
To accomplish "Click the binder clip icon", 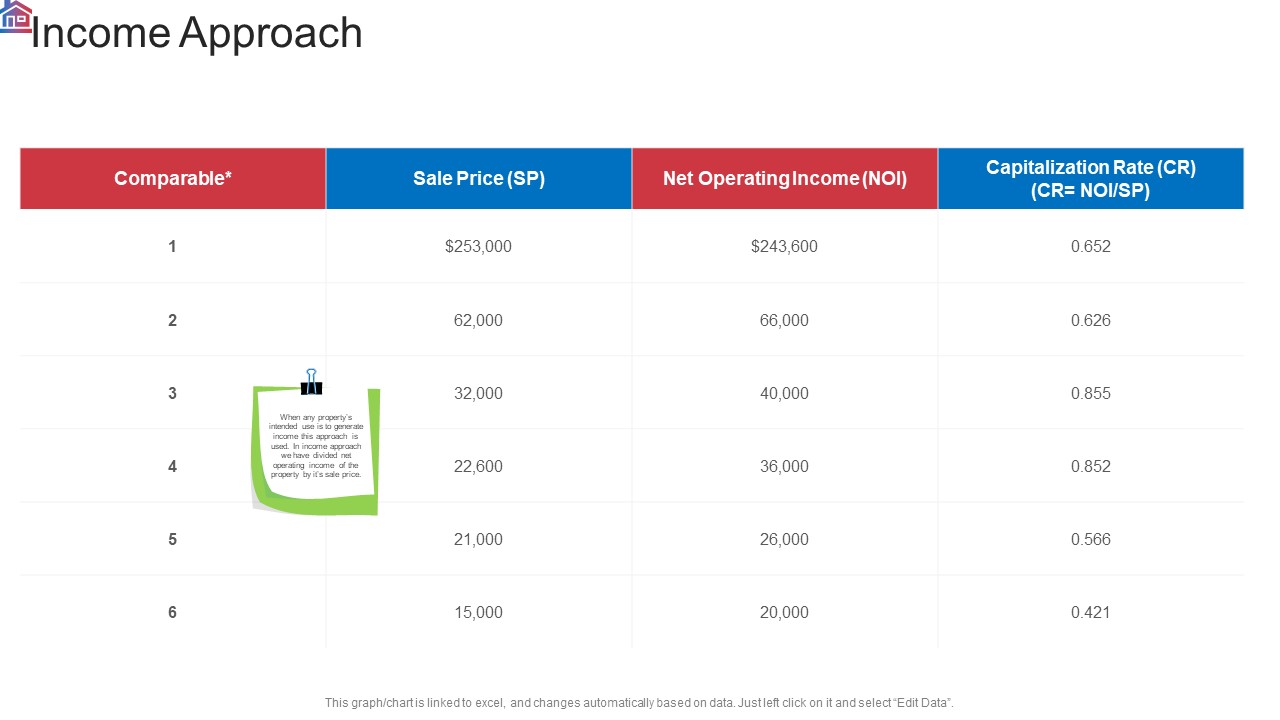I will (x=312, y=382).
